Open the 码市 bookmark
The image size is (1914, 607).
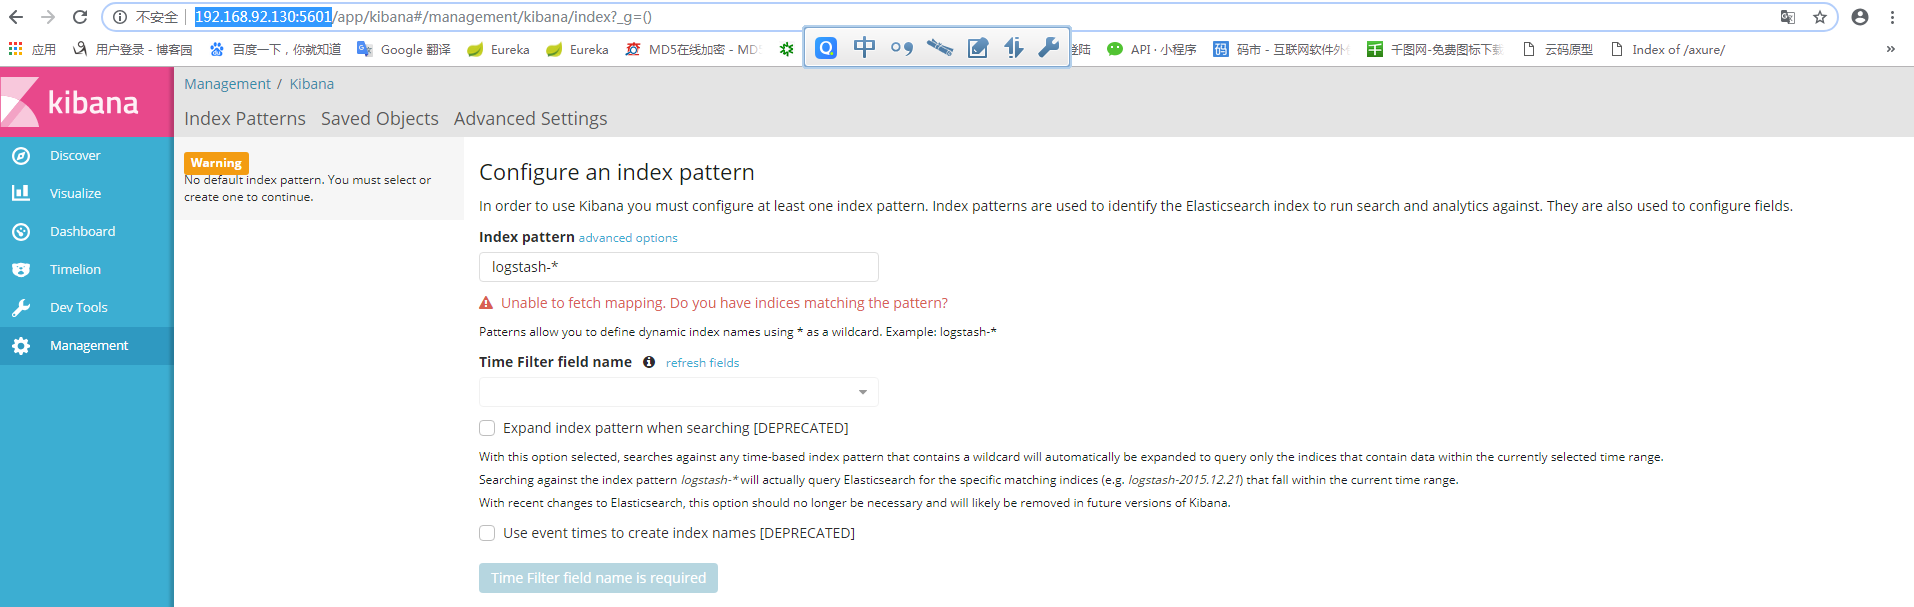pyautogui.click(x=1281, y=49)
